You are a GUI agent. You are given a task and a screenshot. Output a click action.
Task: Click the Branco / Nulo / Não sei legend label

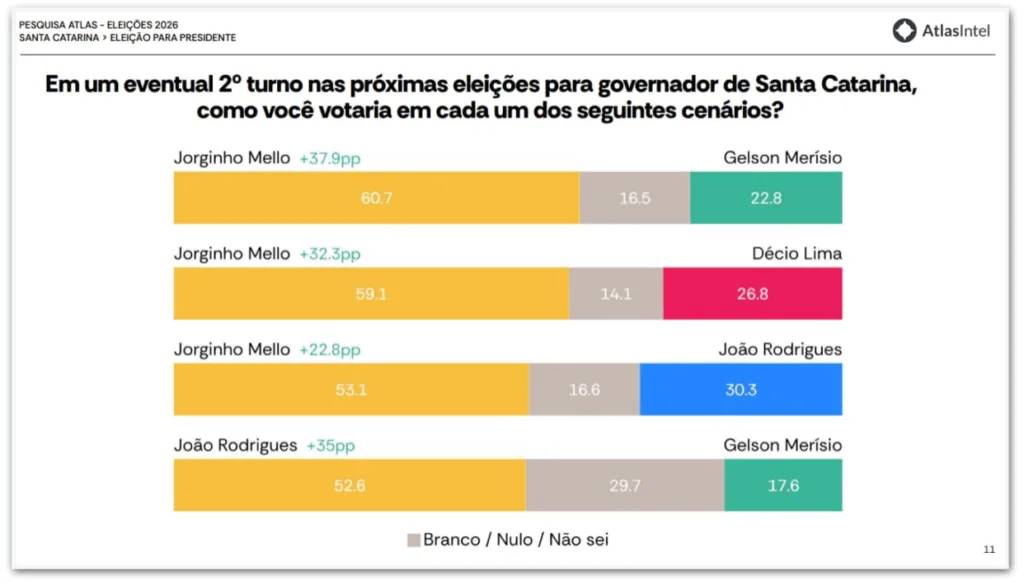click(x=515, y=540)
